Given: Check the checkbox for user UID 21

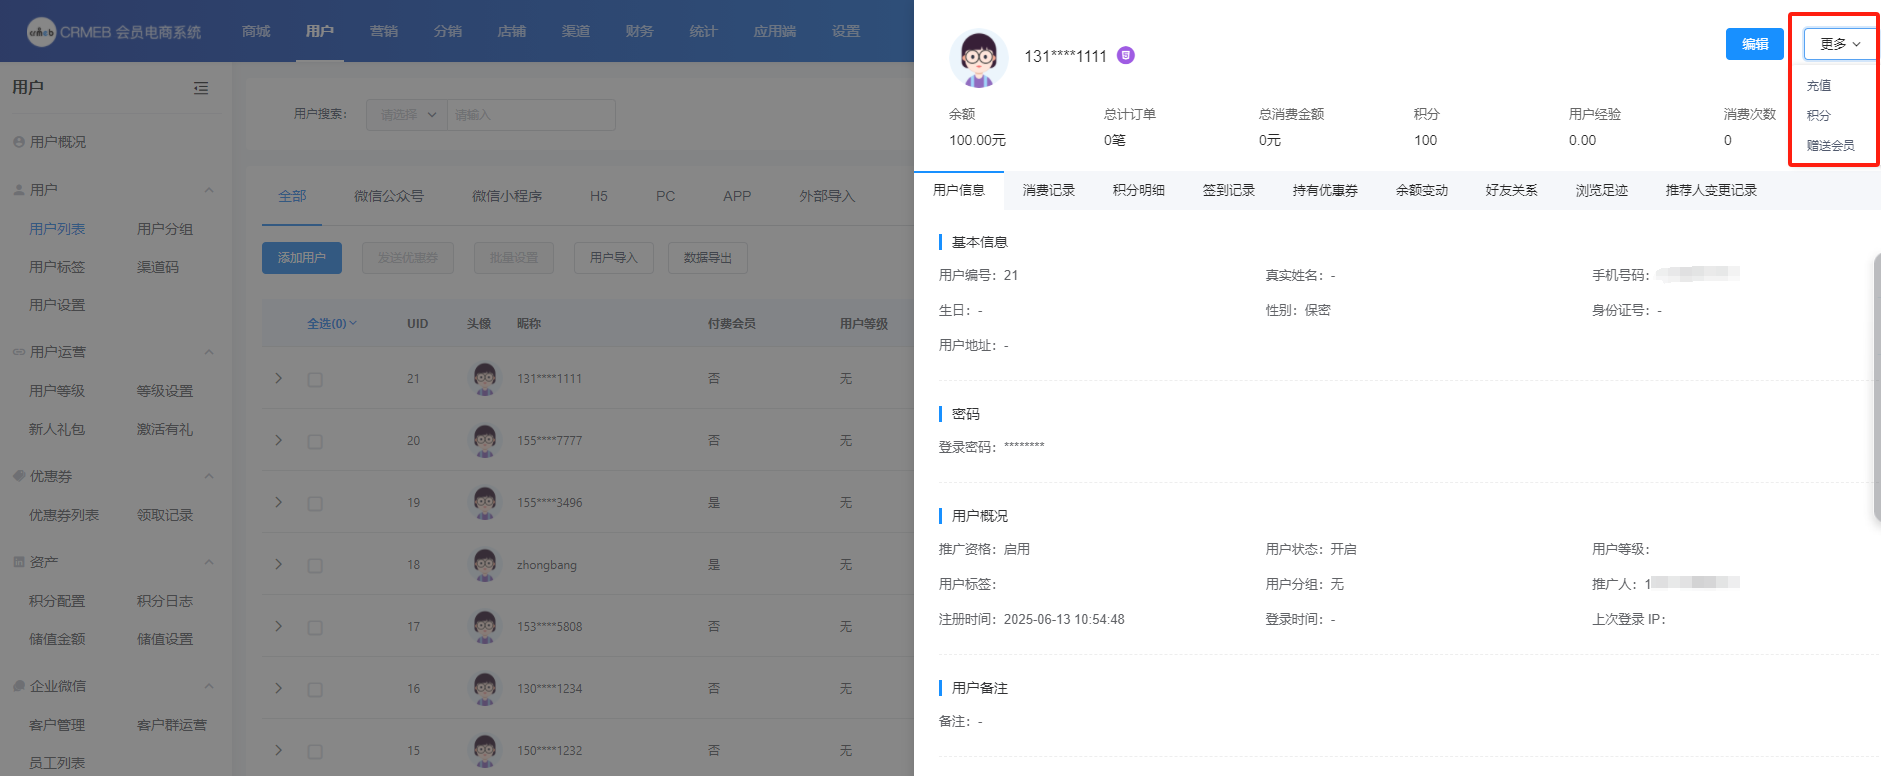Looking at the screenshot, I should [315, 380].
